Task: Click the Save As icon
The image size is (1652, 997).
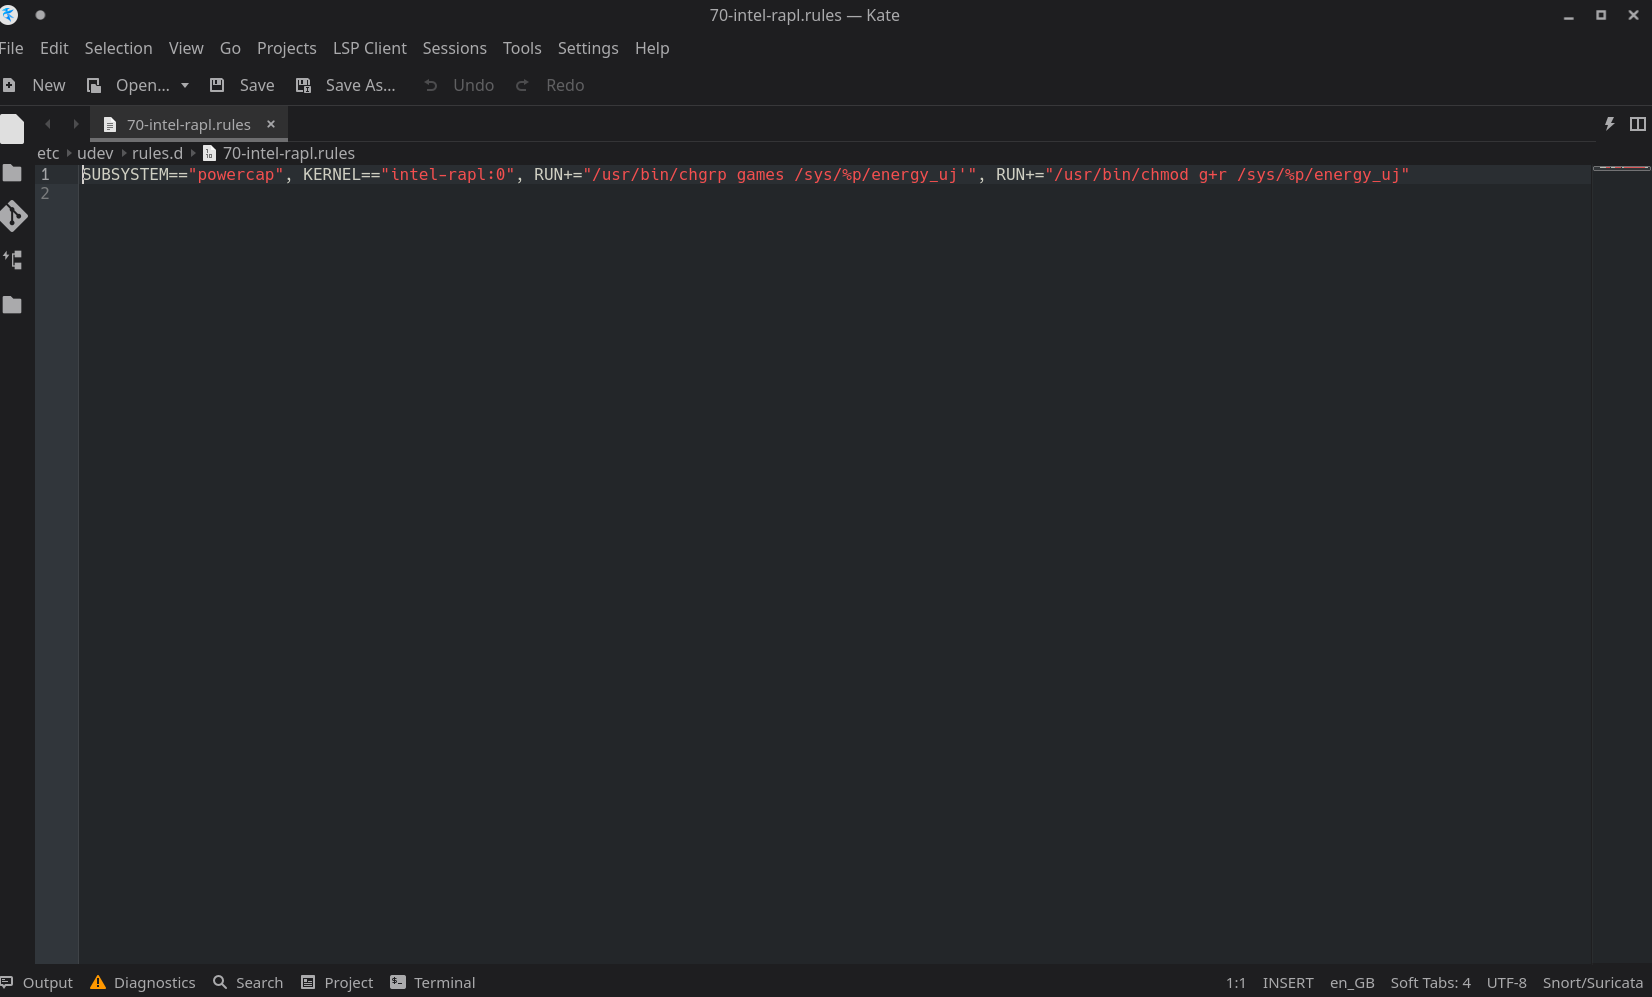Action: (303, 85)
